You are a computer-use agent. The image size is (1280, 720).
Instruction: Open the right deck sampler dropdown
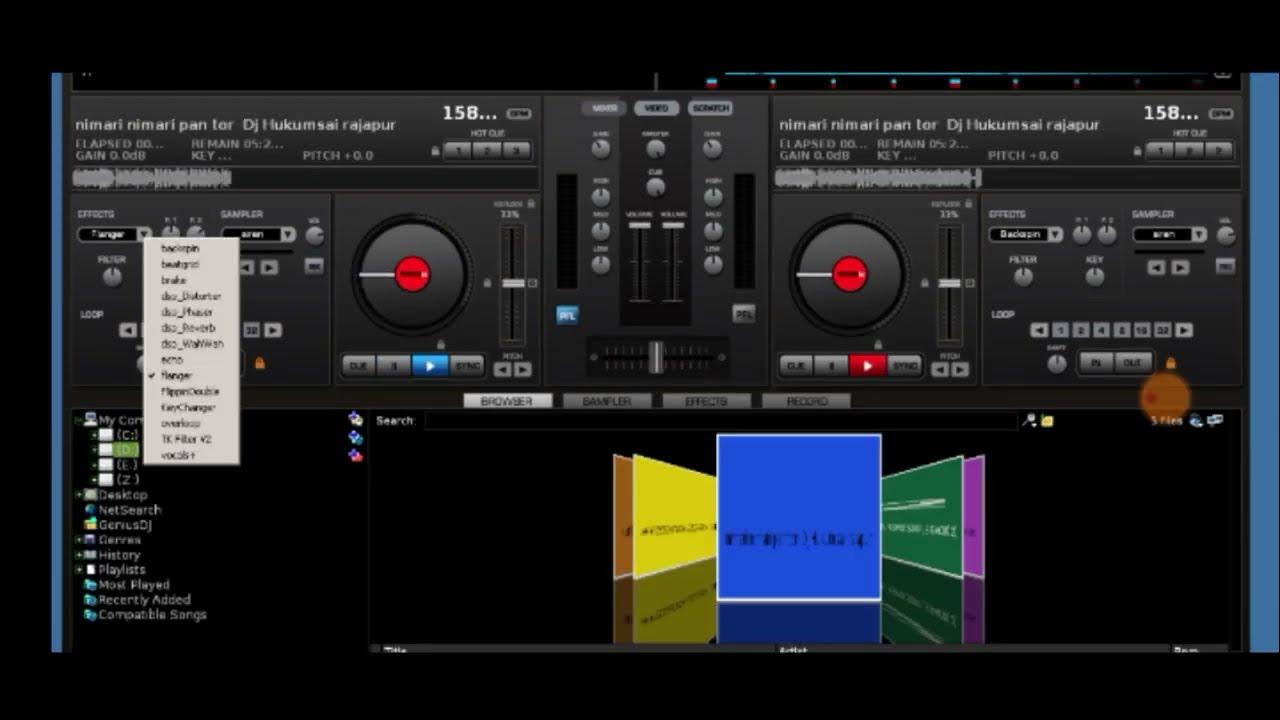point(1199,234)
